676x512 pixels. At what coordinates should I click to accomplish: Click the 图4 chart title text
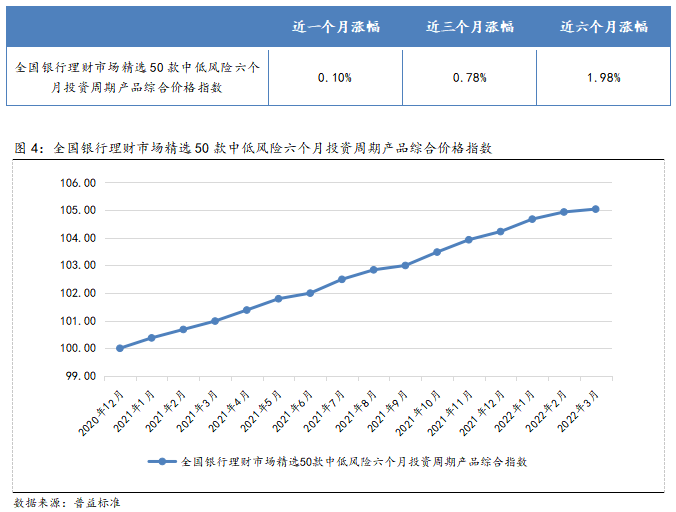(x=253, y=147)
